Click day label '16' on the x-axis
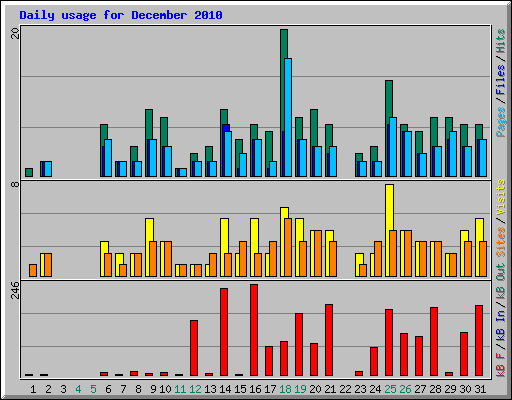The image size is (512, 400). click(255, 389)
